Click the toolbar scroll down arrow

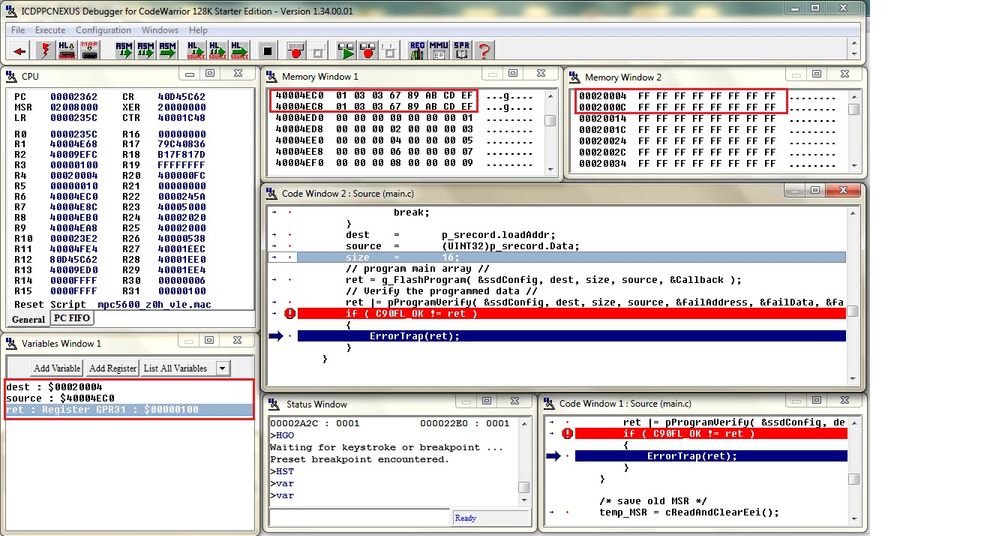coord(854,55)
